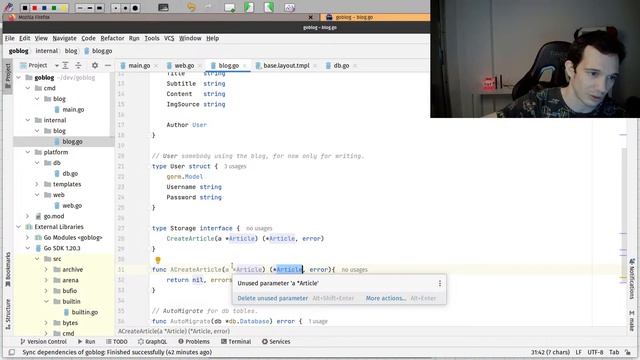
Task: Open the TODO tool window
Action: [x=117, y=341]
